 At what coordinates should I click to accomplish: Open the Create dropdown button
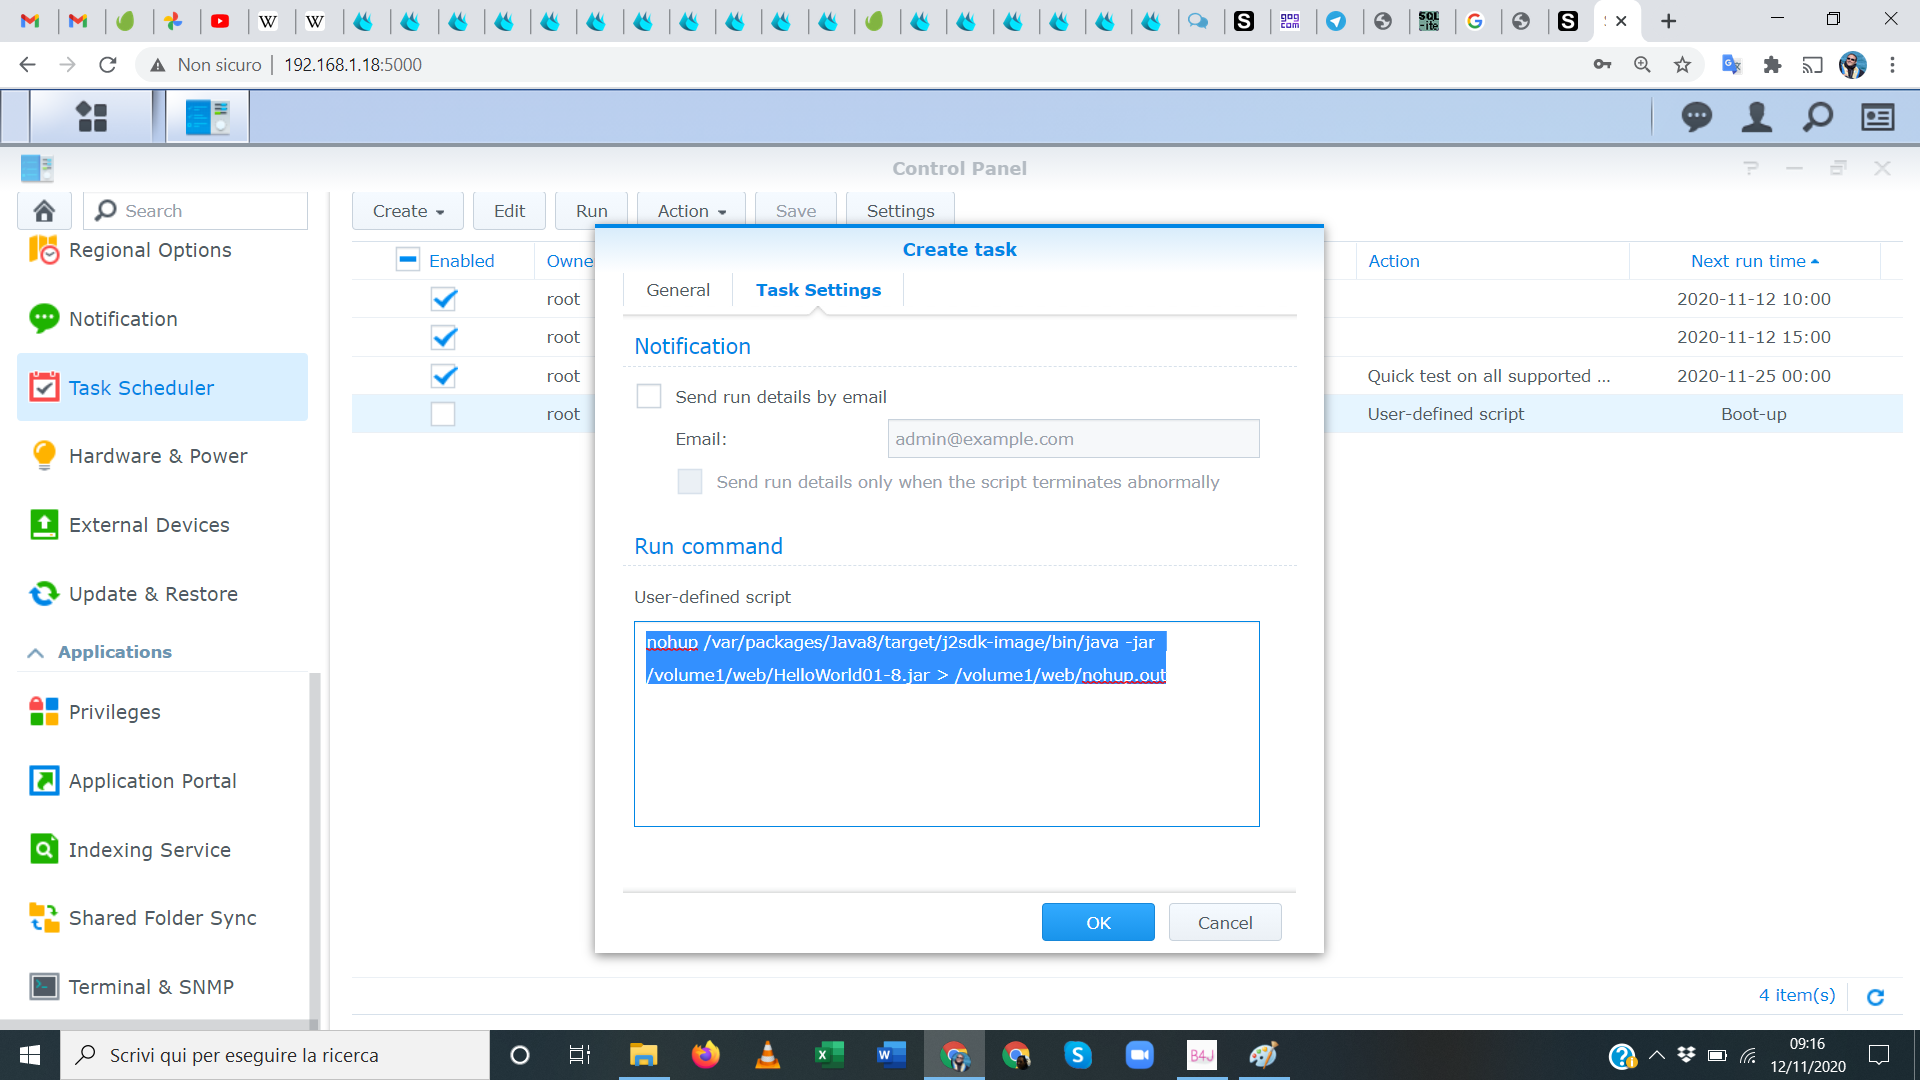(408, 211)
